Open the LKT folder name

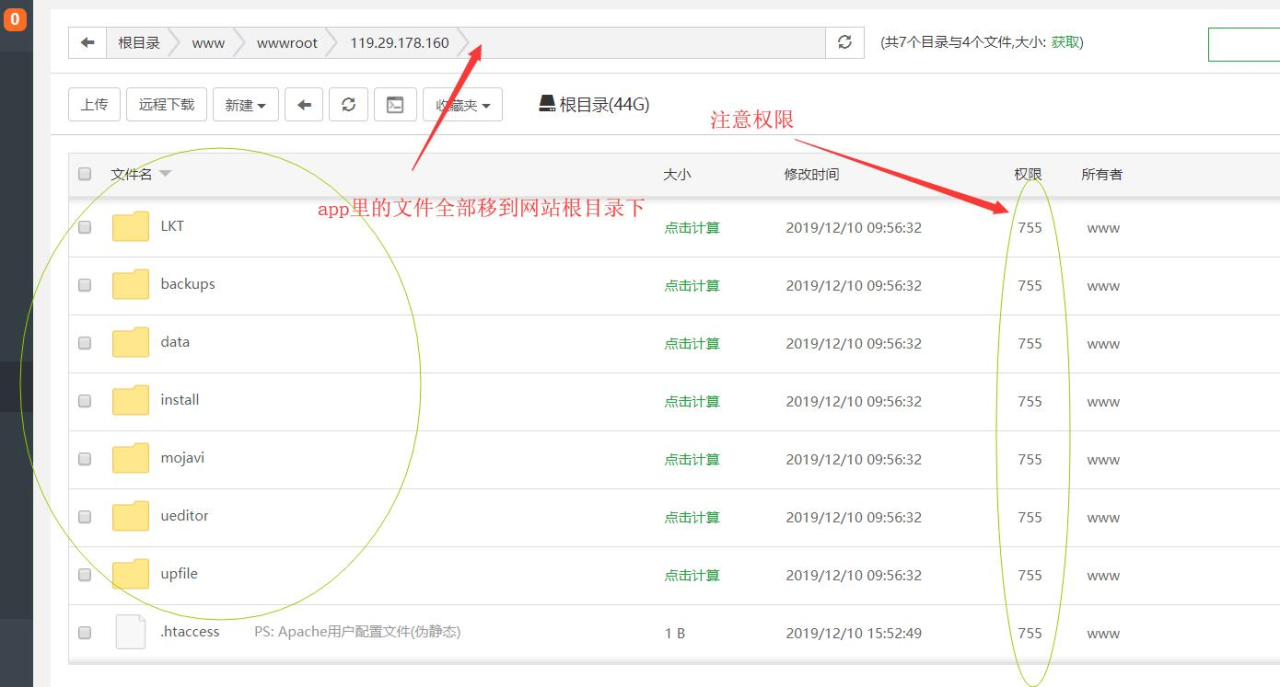point(172,226)
